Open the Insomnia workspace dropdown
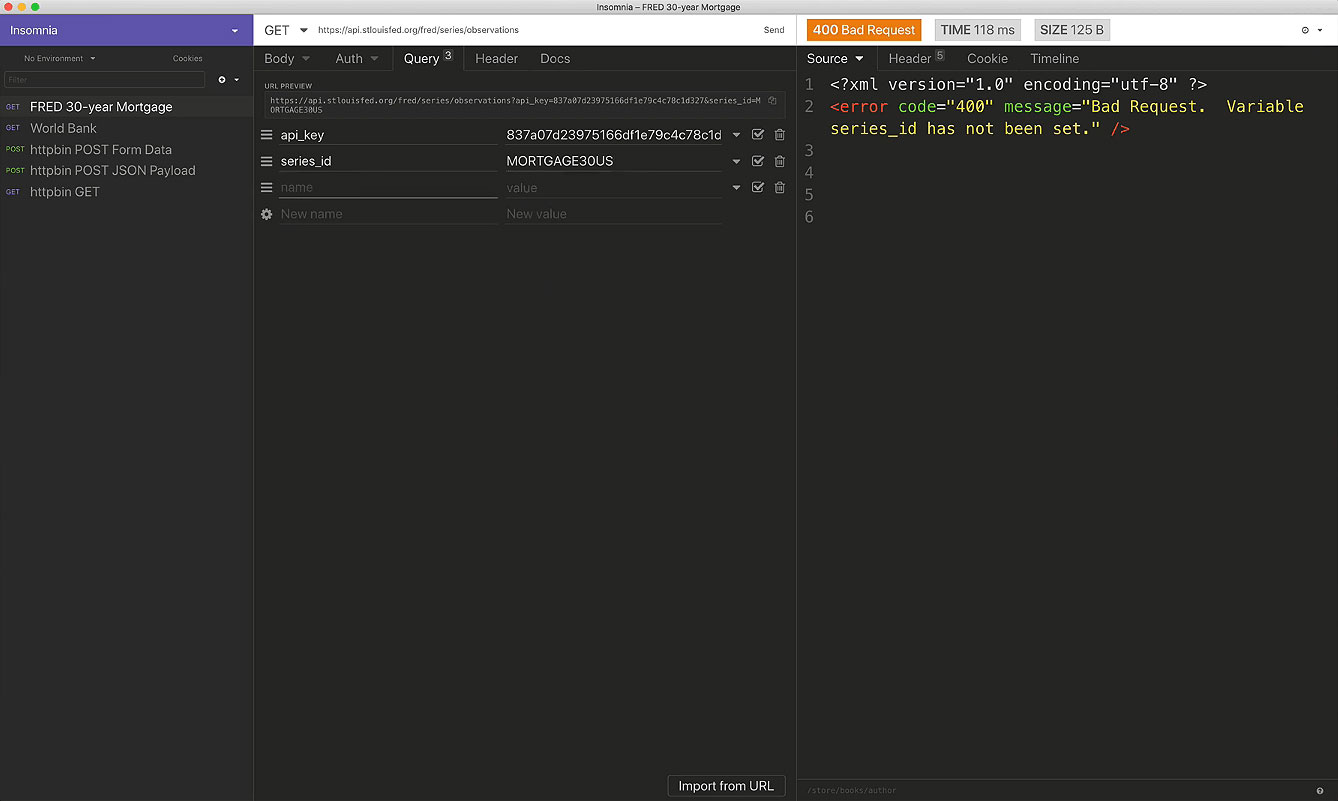 (x=126, y=30)
